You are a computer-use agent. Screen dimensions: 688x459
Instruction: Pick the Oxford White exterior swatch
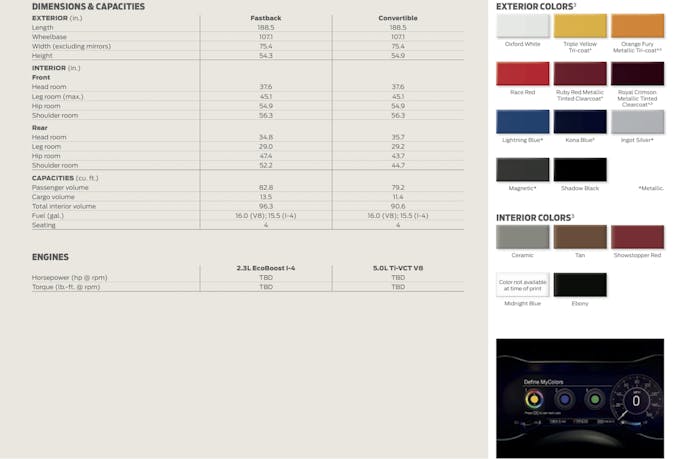(522, 26)
